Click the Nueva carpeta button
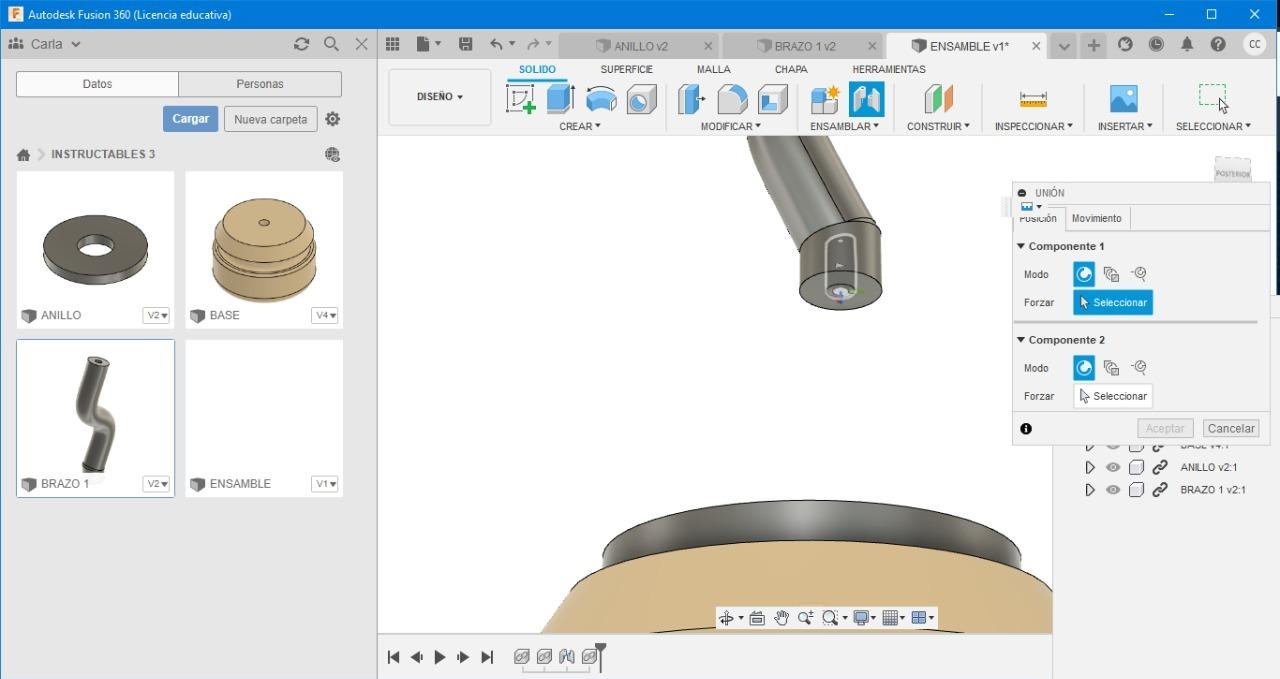Image resolution: width=1280 pixels, height=679 pixels. (271, 119)
